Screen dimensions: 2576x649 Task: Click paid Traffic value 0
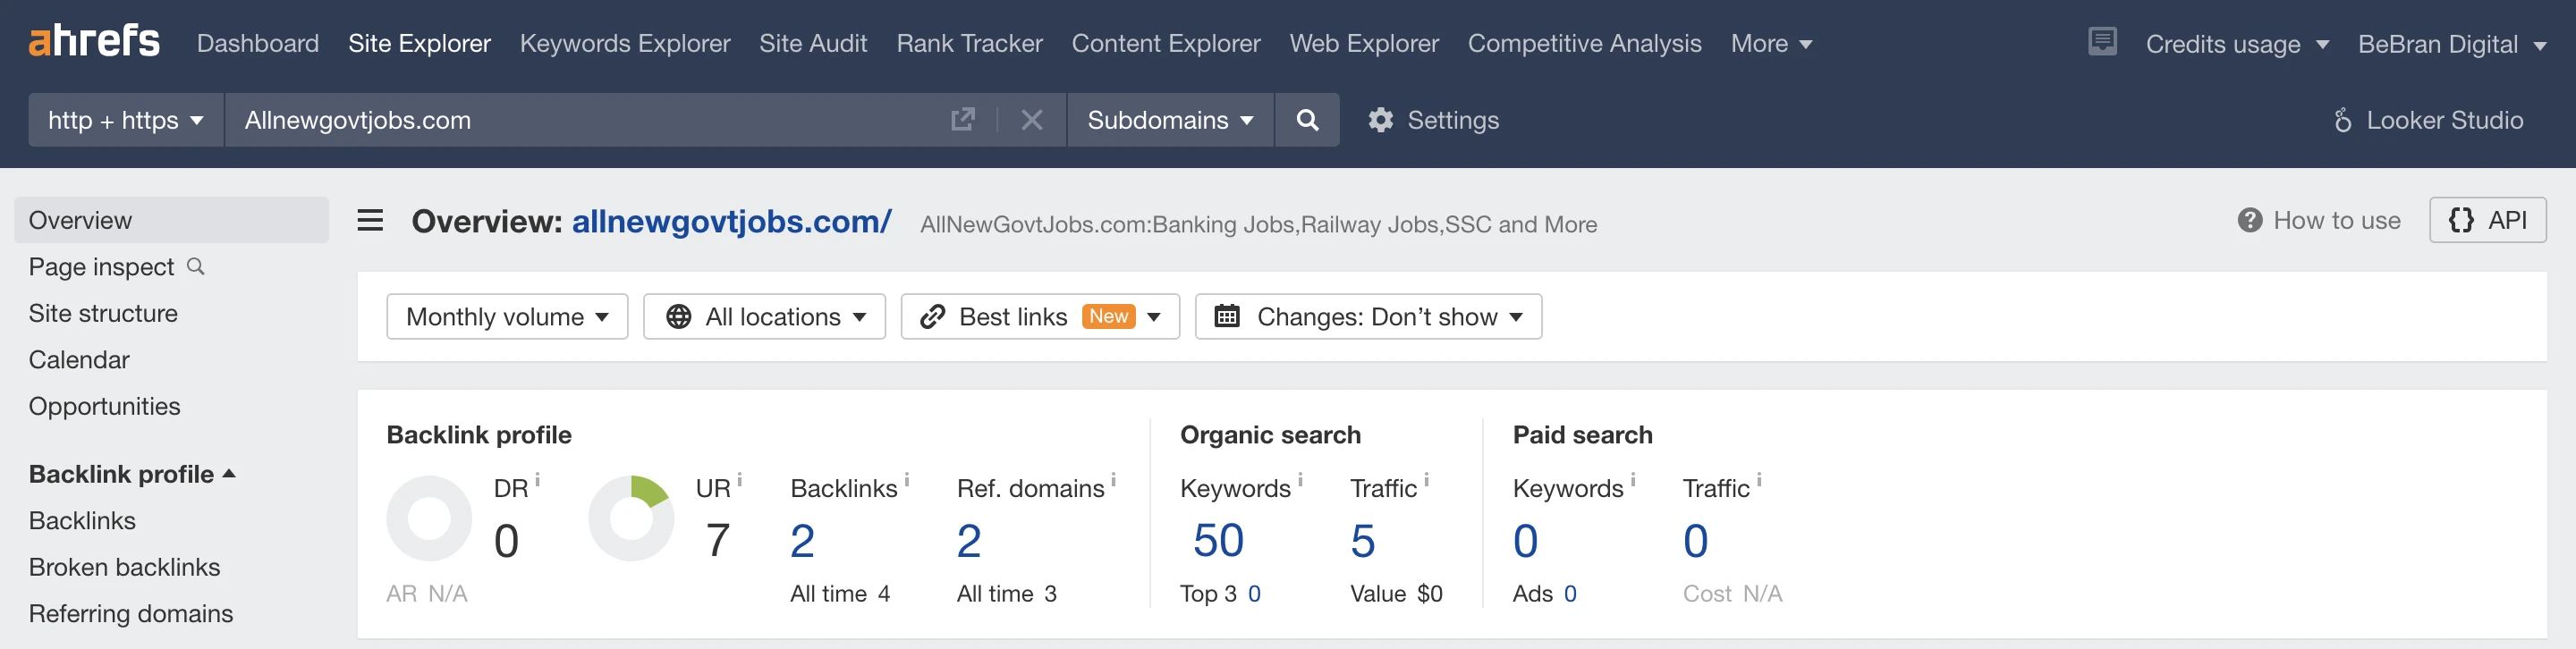point(1695,541)
